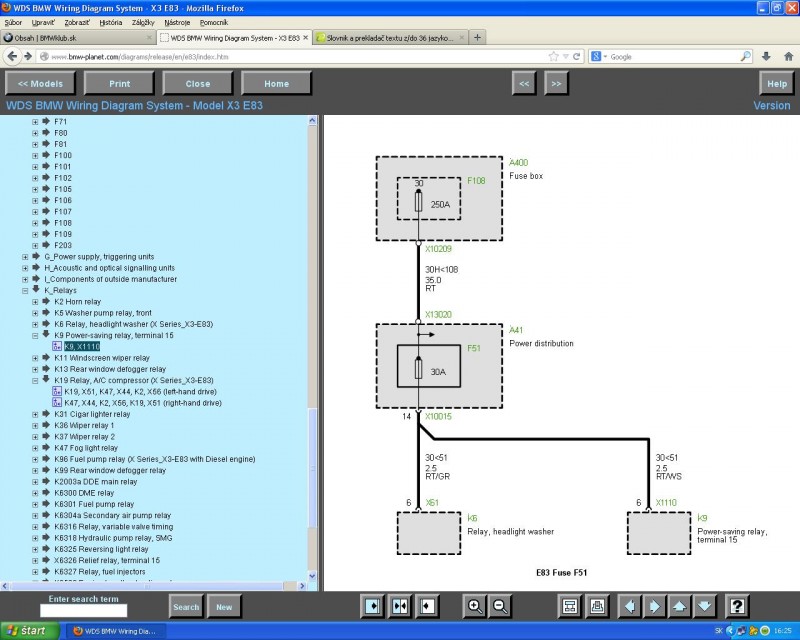Pan diagram up with up arrow icon
Viewport: 800px width, 640px height.
[x=680, y=606]
